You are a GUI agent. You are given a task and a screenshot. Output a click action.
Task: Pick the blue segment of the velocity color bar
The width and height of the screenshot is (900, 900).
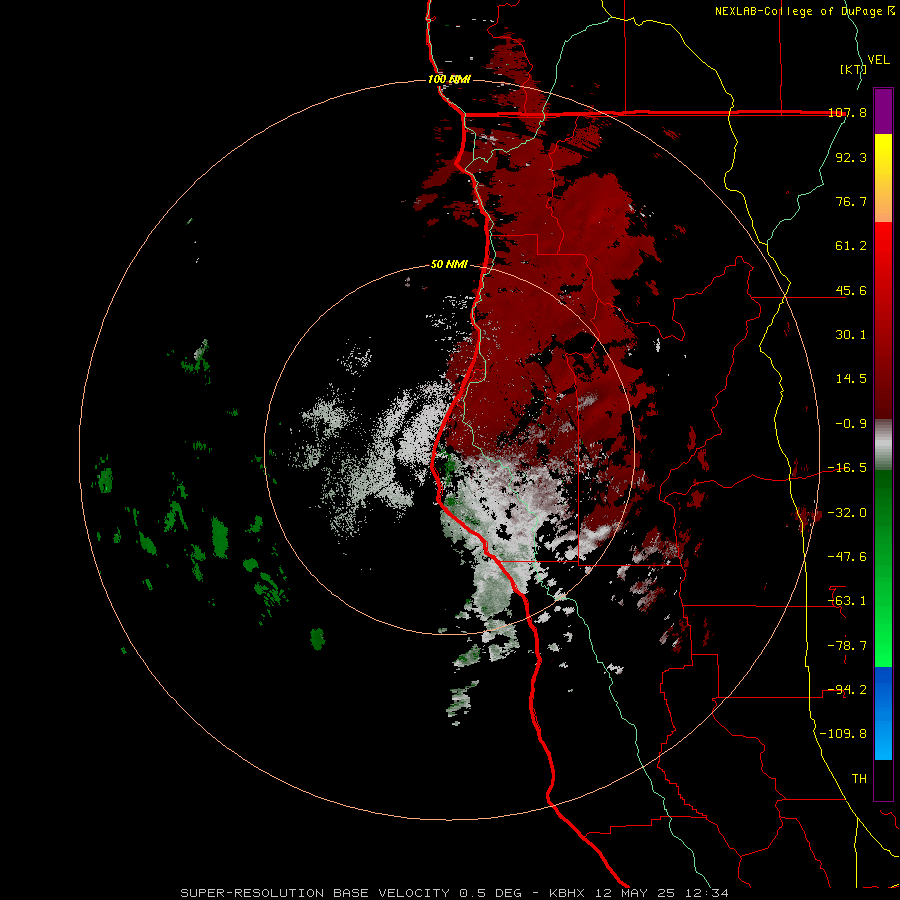click(883, 713)
